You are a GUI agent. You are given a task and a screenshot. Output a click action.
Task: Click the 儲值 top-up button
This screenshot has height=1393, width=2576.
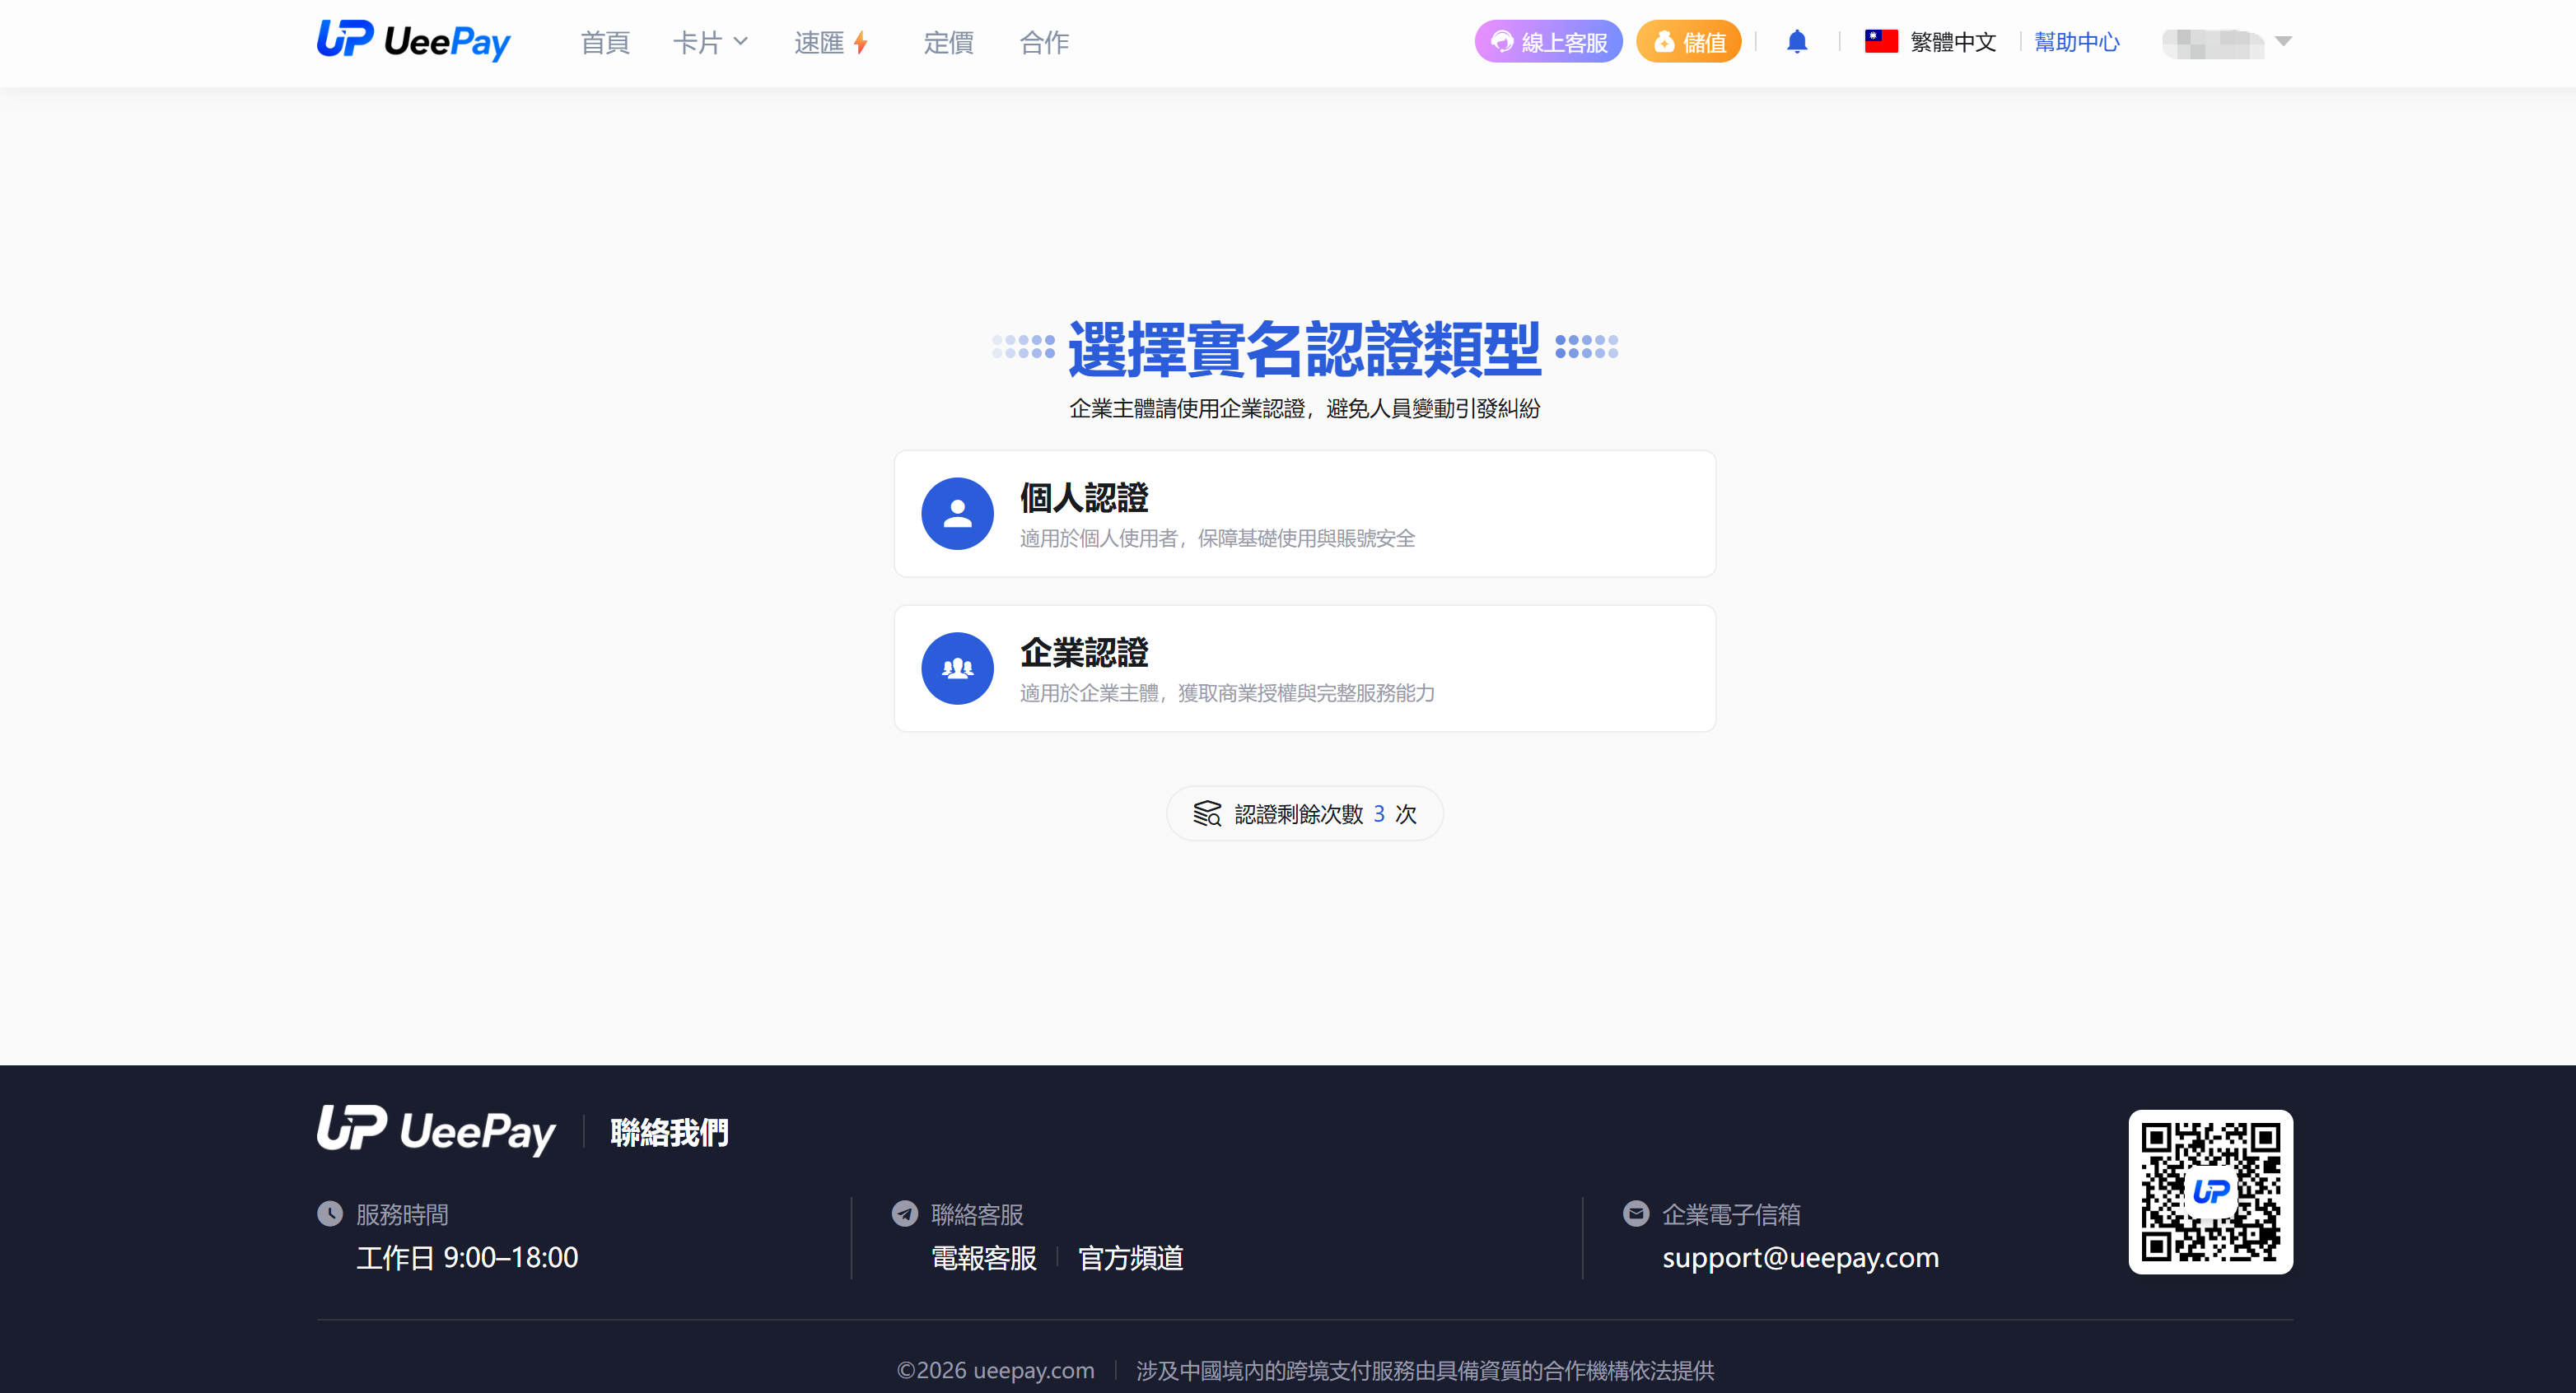[x=1689, y=41]
